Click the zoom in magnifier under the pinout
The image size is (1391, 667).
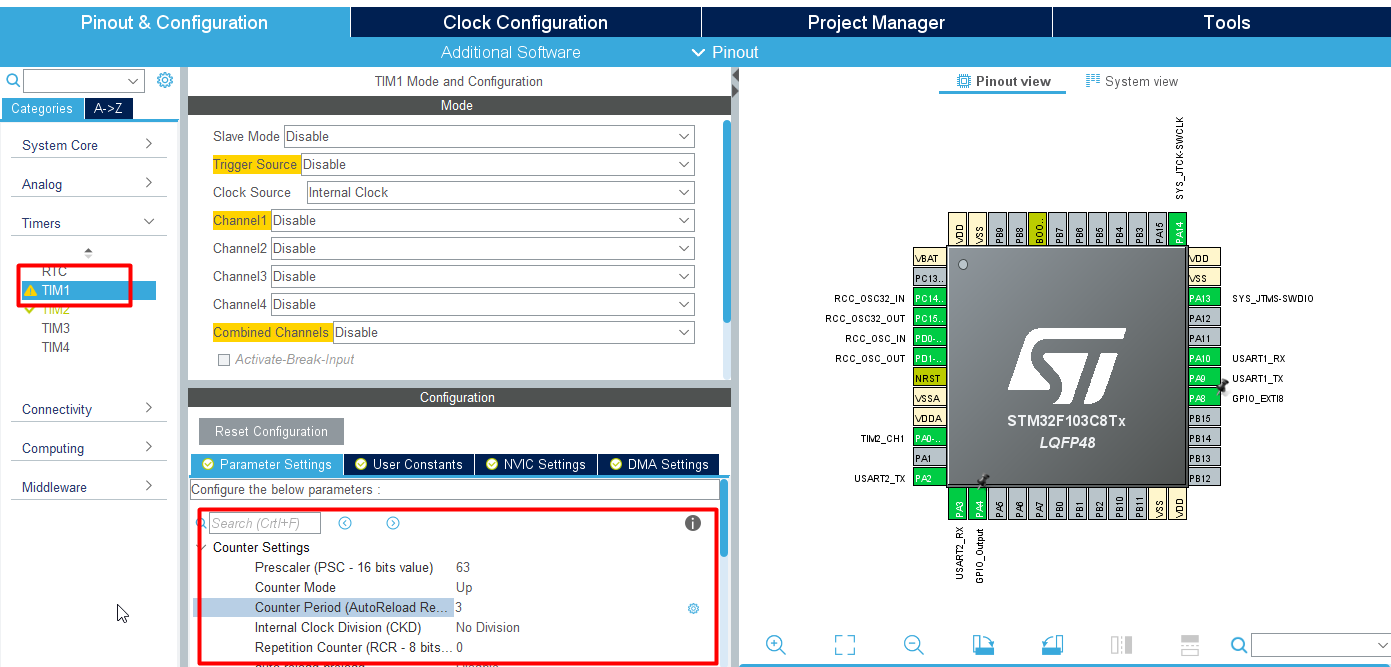(775, 645)
